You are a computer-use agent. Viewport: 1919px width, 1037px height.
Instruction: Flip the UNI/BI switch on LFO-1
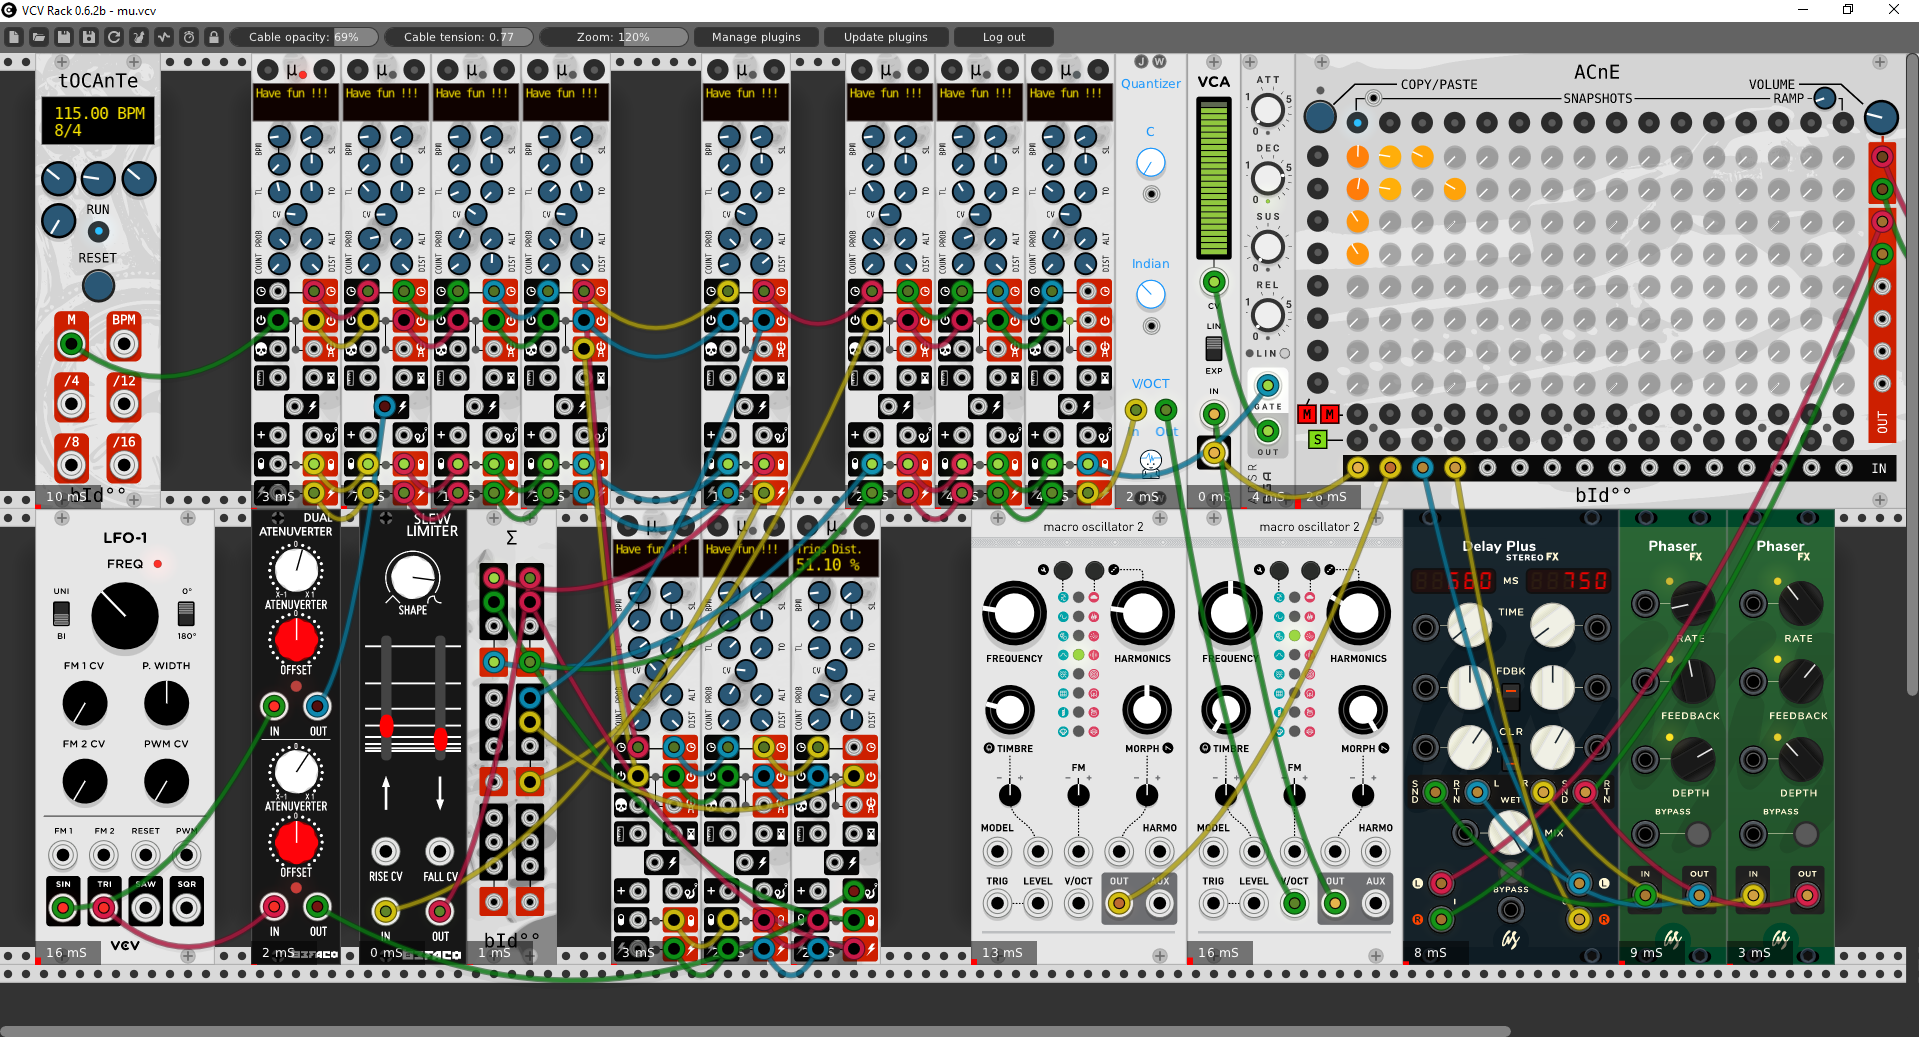click(62, 613)
